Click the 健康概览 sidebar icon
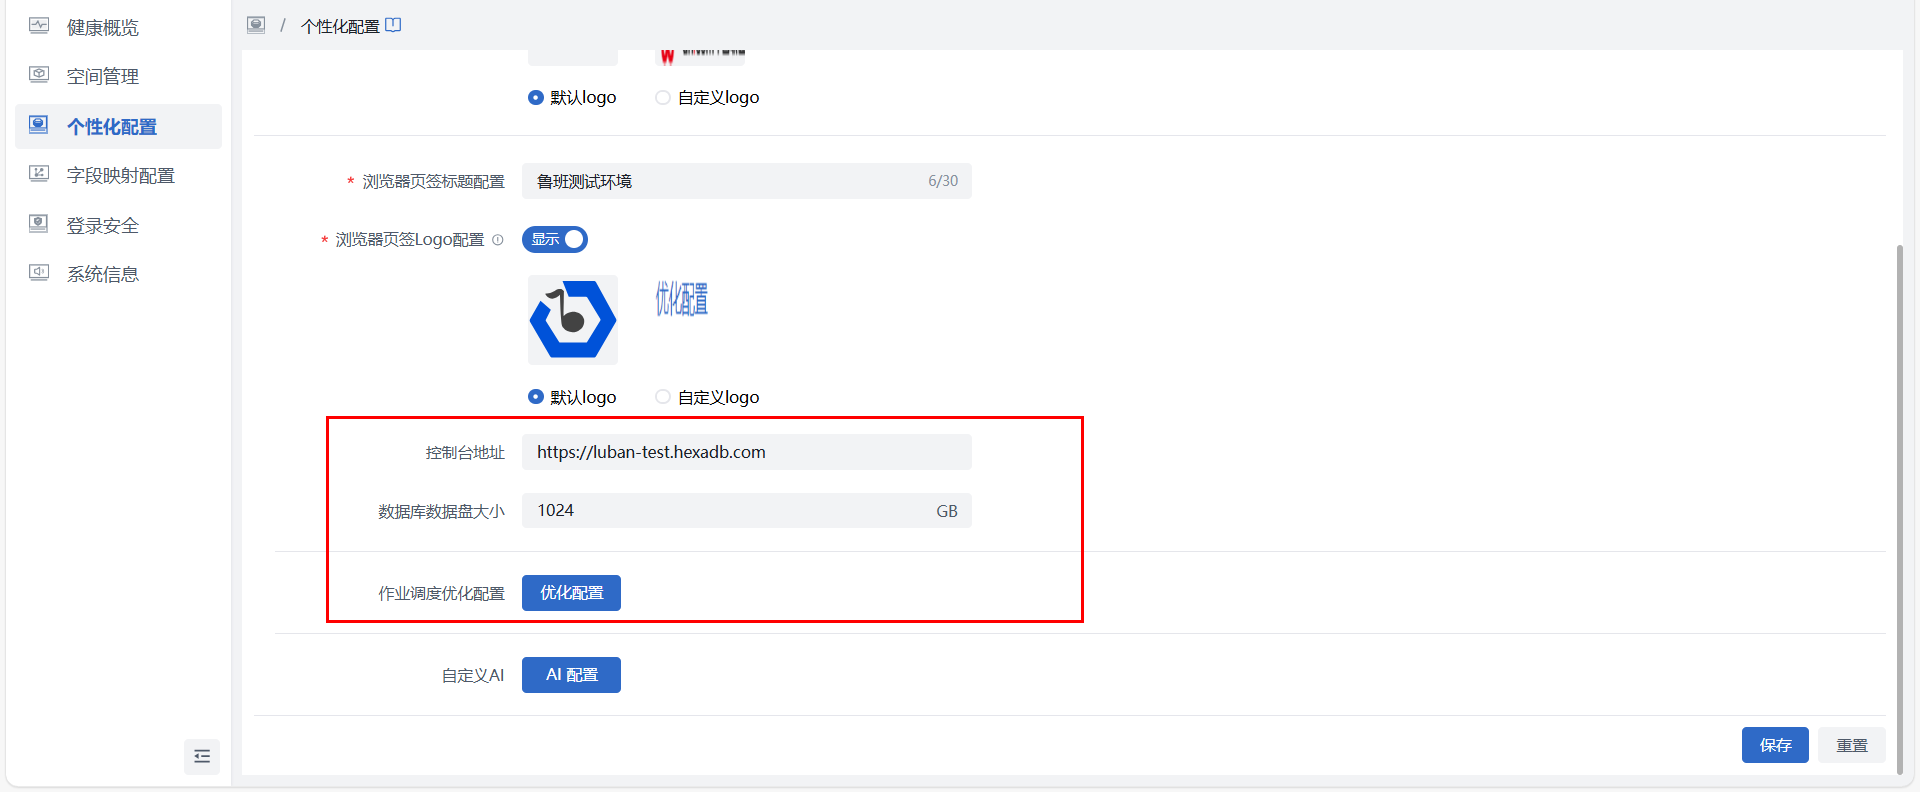 (39, 26)
